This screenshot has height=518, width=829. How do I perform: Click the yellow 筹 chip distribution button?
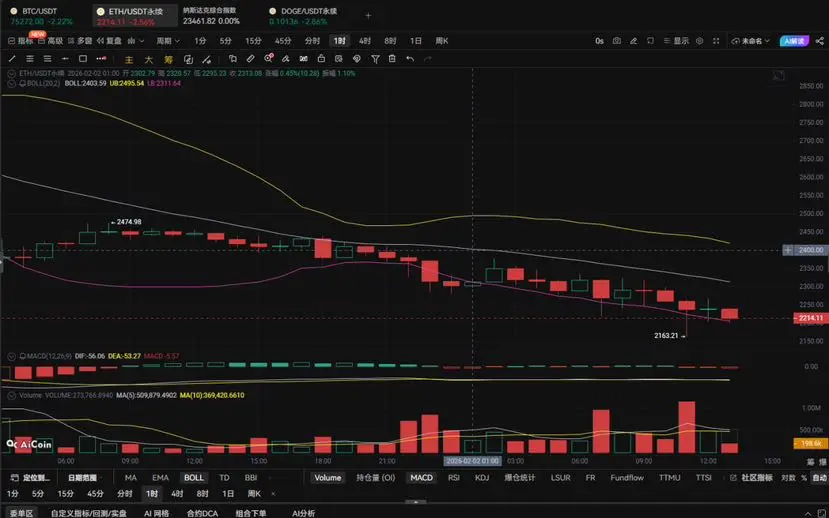pos(168,59)
